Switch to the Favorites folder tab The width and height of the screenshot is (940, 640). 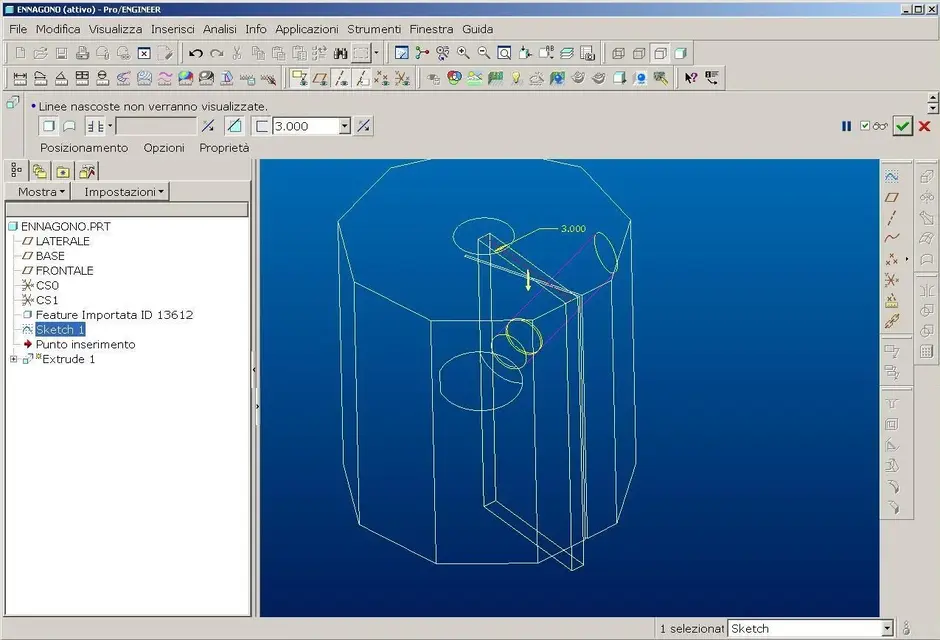point(63,172)
